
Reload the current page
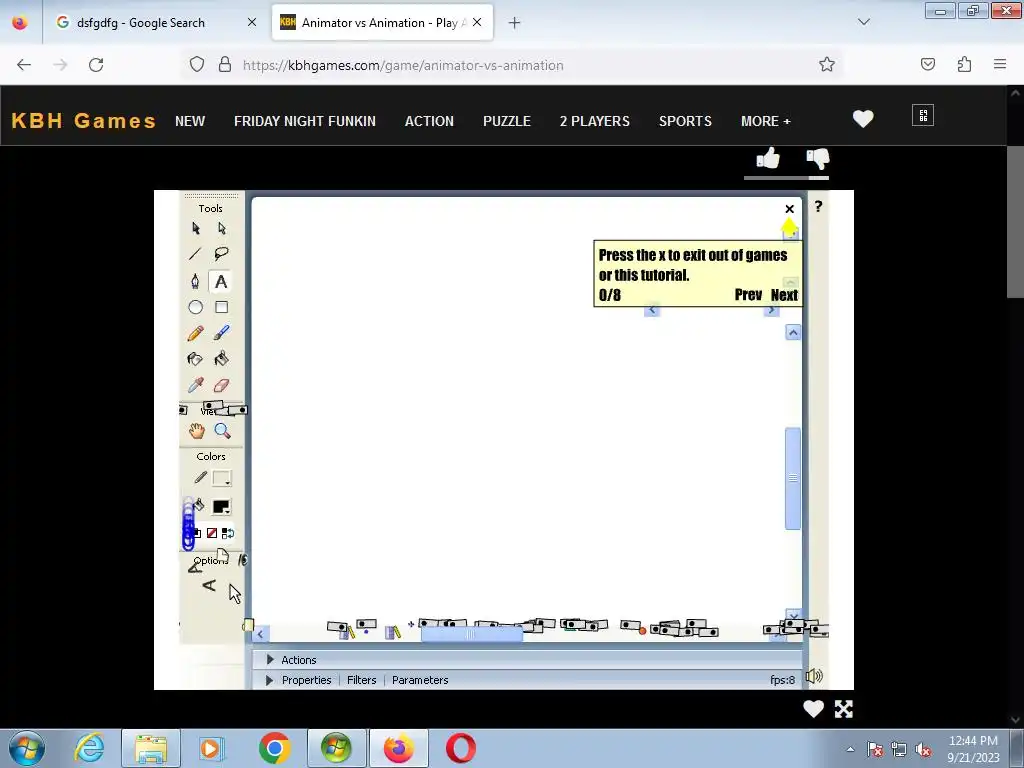pyautogui.click(x=96, y=65)
